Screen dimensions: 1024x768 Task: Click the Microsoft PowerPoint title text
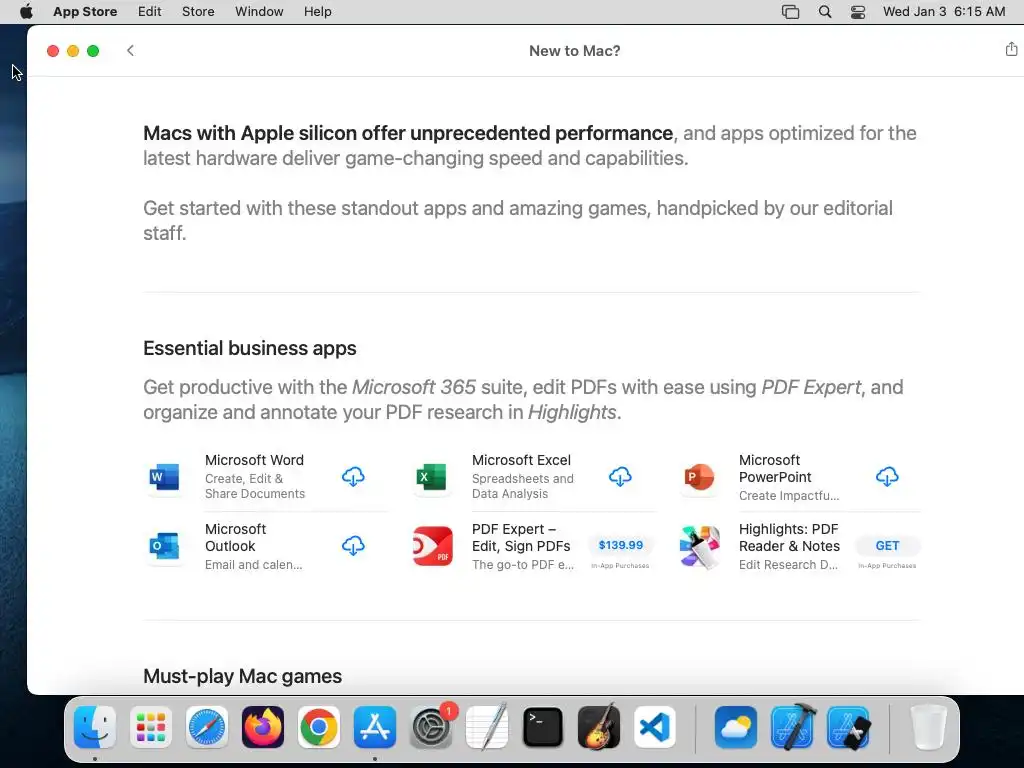click(775, 468)
